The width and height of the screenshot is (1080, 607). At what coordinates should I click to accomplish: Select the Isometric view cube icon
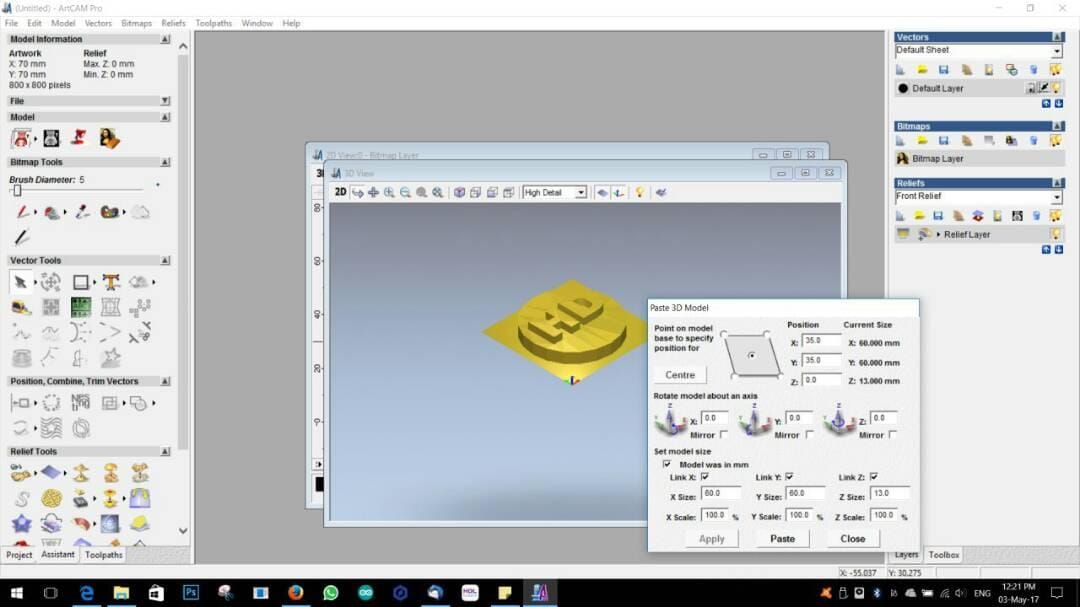[459, 192]
